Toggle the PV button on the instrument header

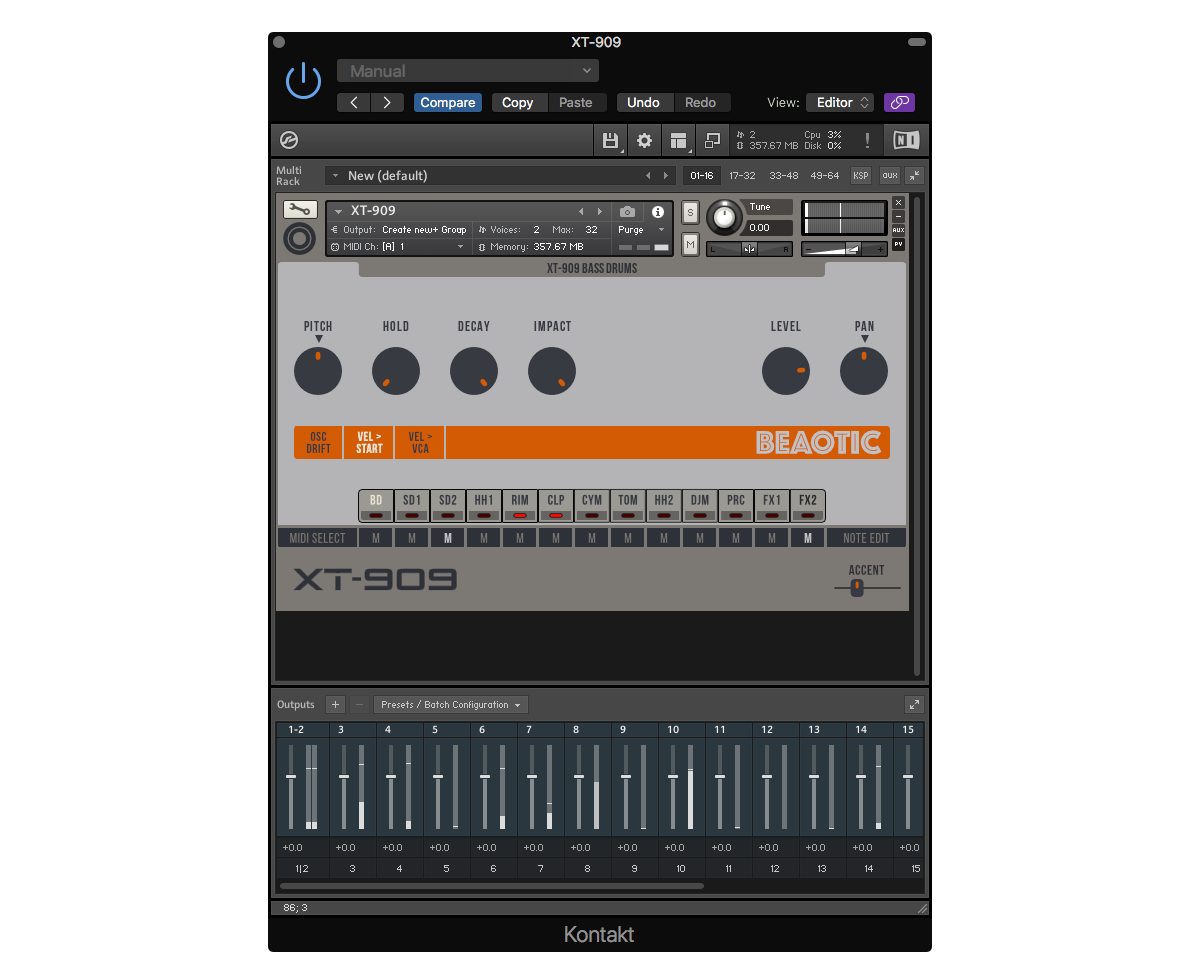point(898,244)
